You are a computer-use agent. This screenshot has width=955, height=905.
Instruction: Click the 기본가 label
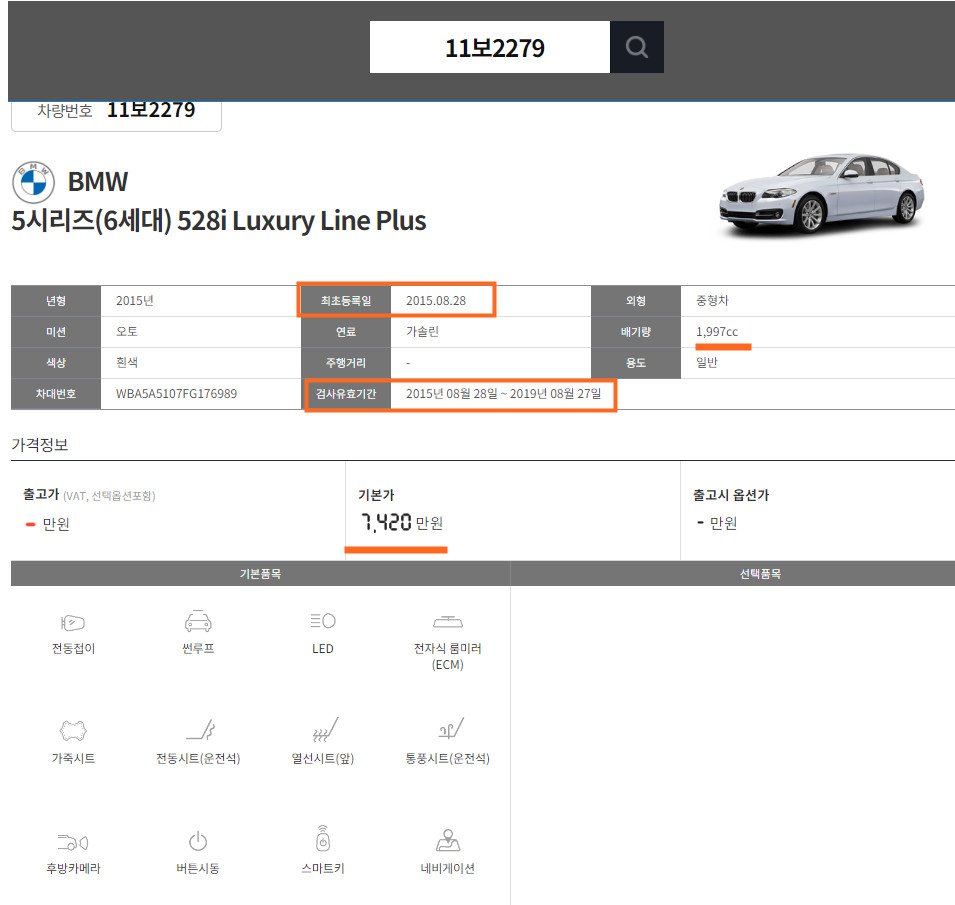[376, 495]
